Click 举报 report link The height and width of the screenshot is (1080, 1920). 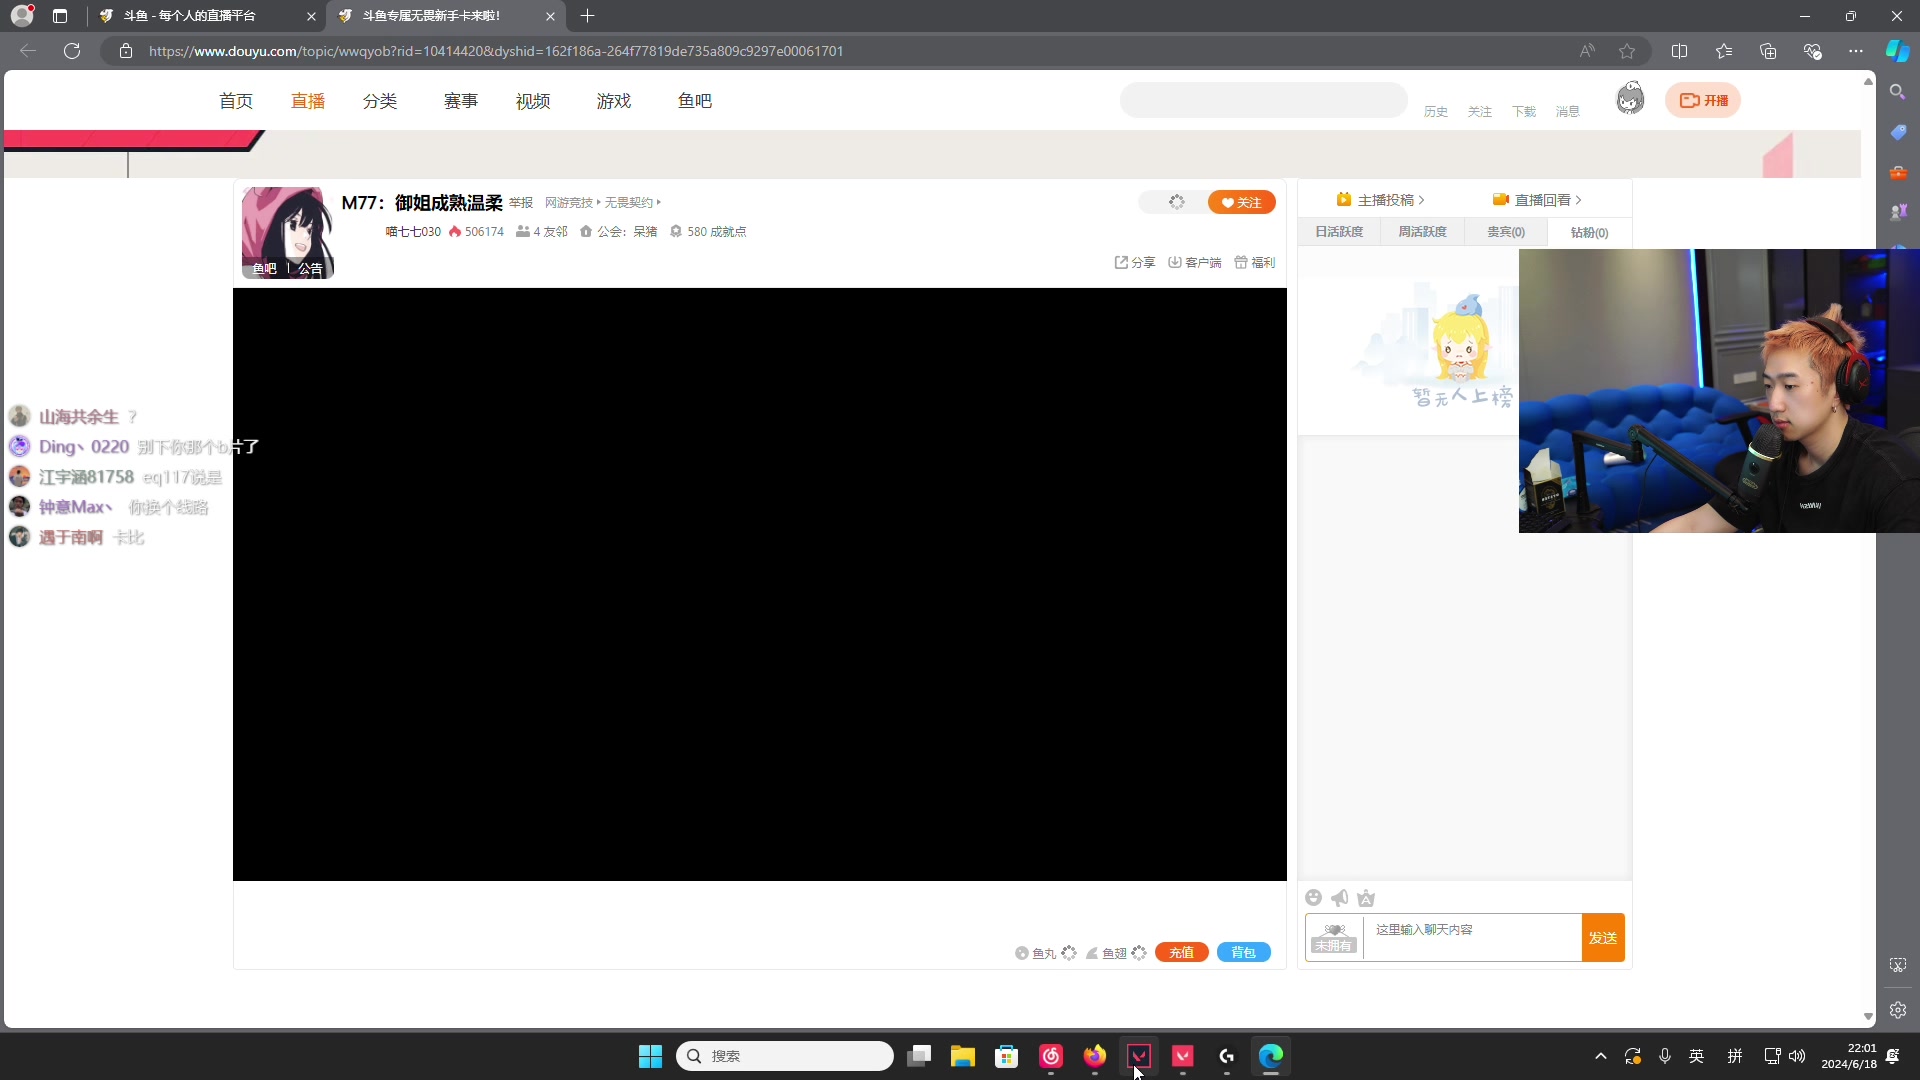point(521,202)
